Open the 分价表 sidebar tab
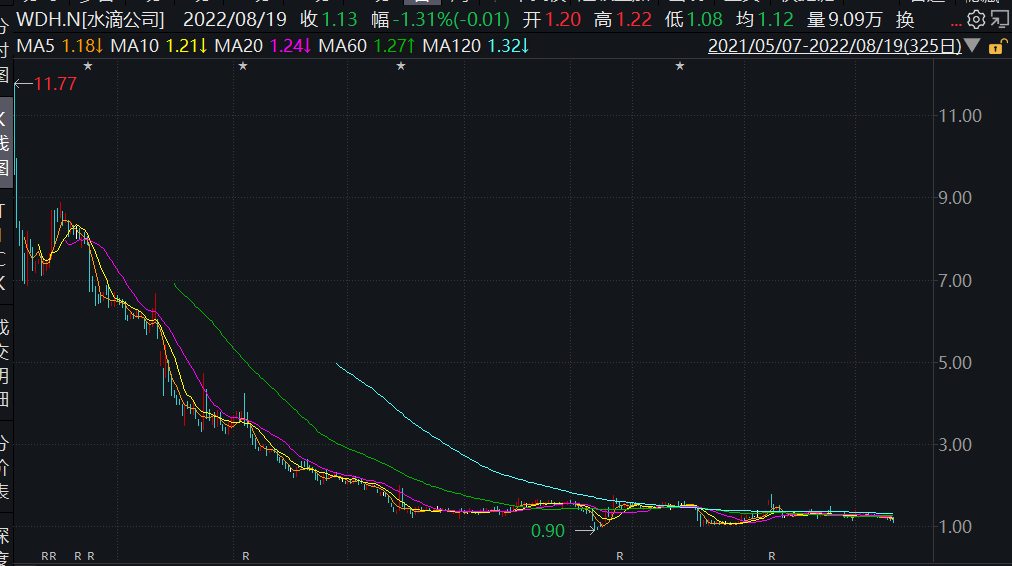The height and width of the screenshot is (566, 1012). pos(5,467)
